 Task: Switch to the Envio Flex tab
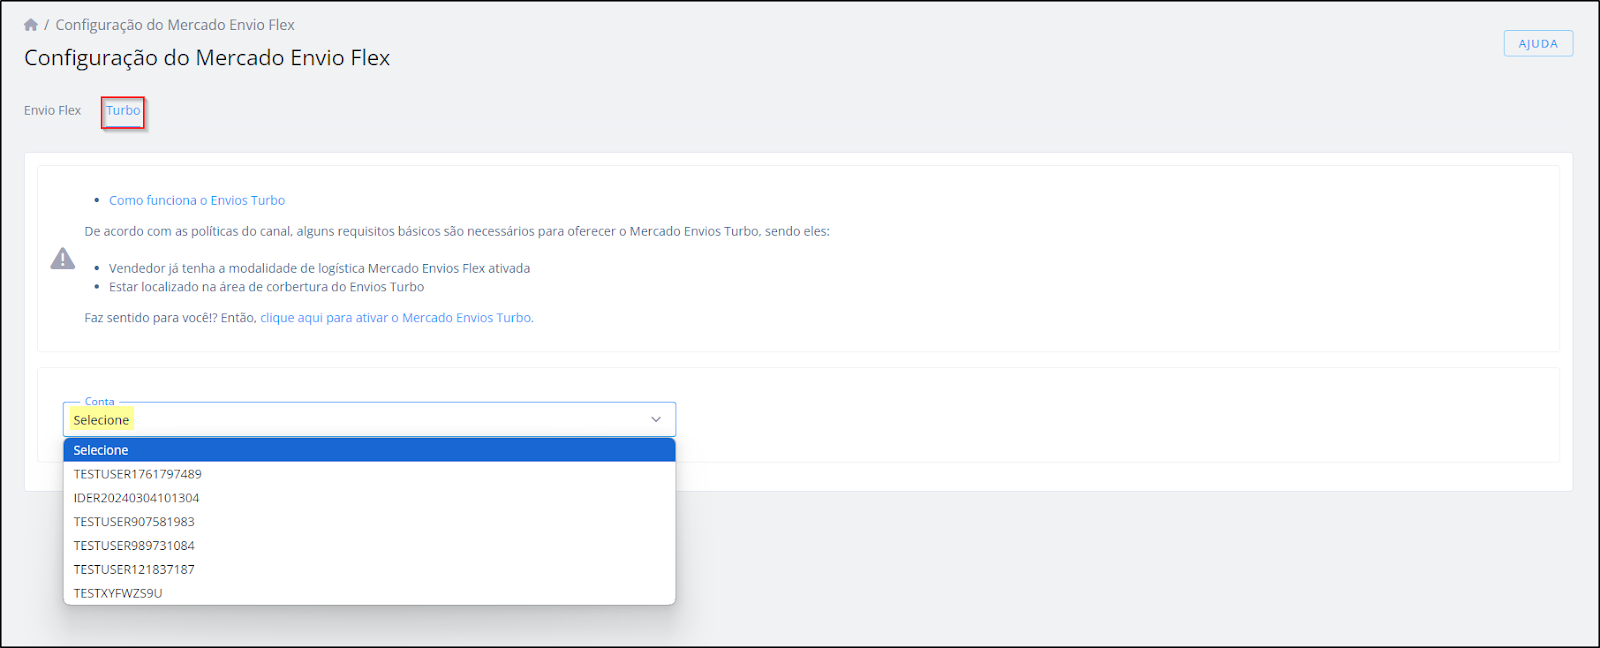(53, 111)
